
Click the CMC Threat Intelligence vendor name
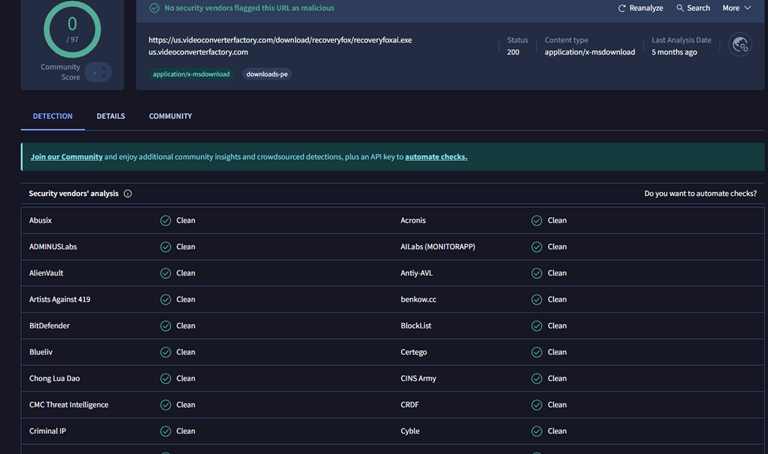click(x=69, y=405)
